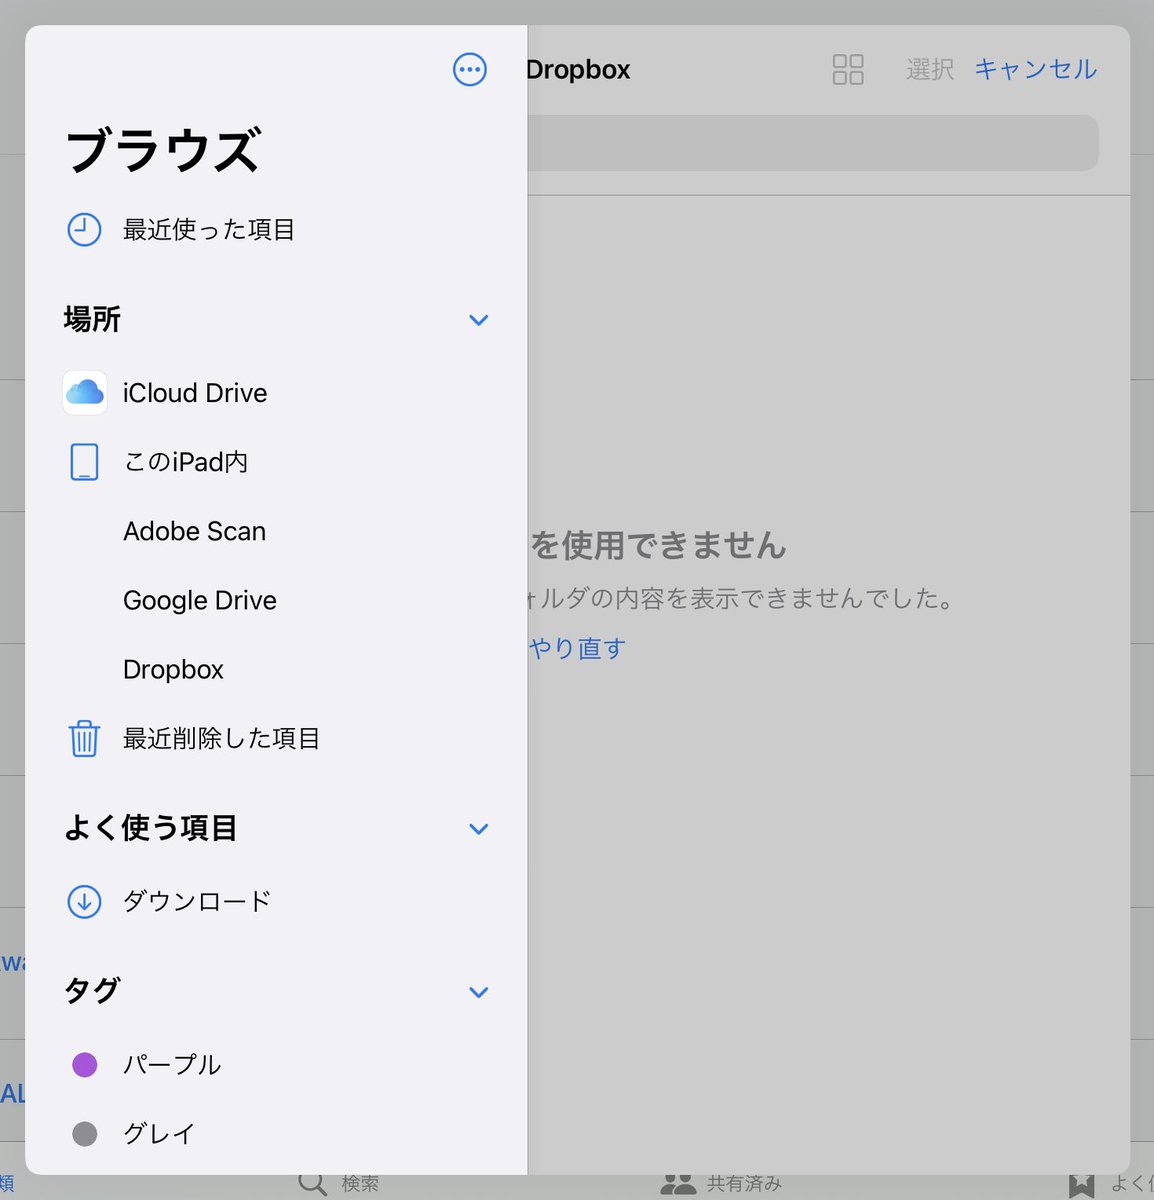Screen dimensions: 1154x1200
Task: Tap 共有済み label in bottom bar
Action: coord(744,1184)
